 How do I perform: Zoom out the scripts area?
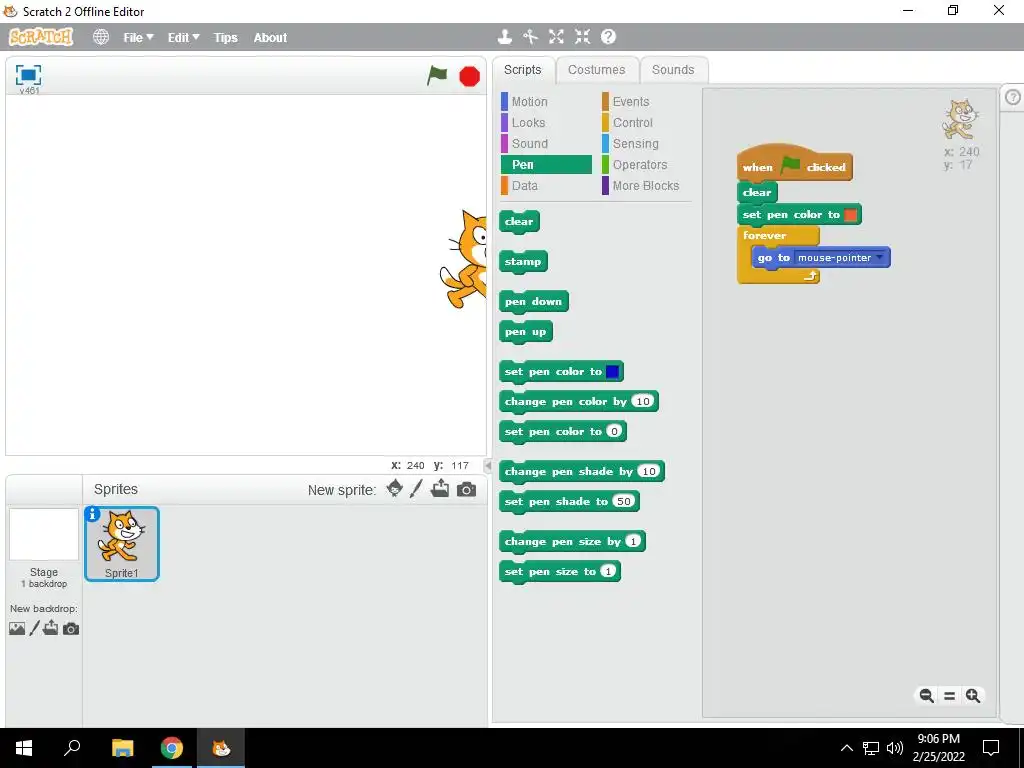point(926,696)
